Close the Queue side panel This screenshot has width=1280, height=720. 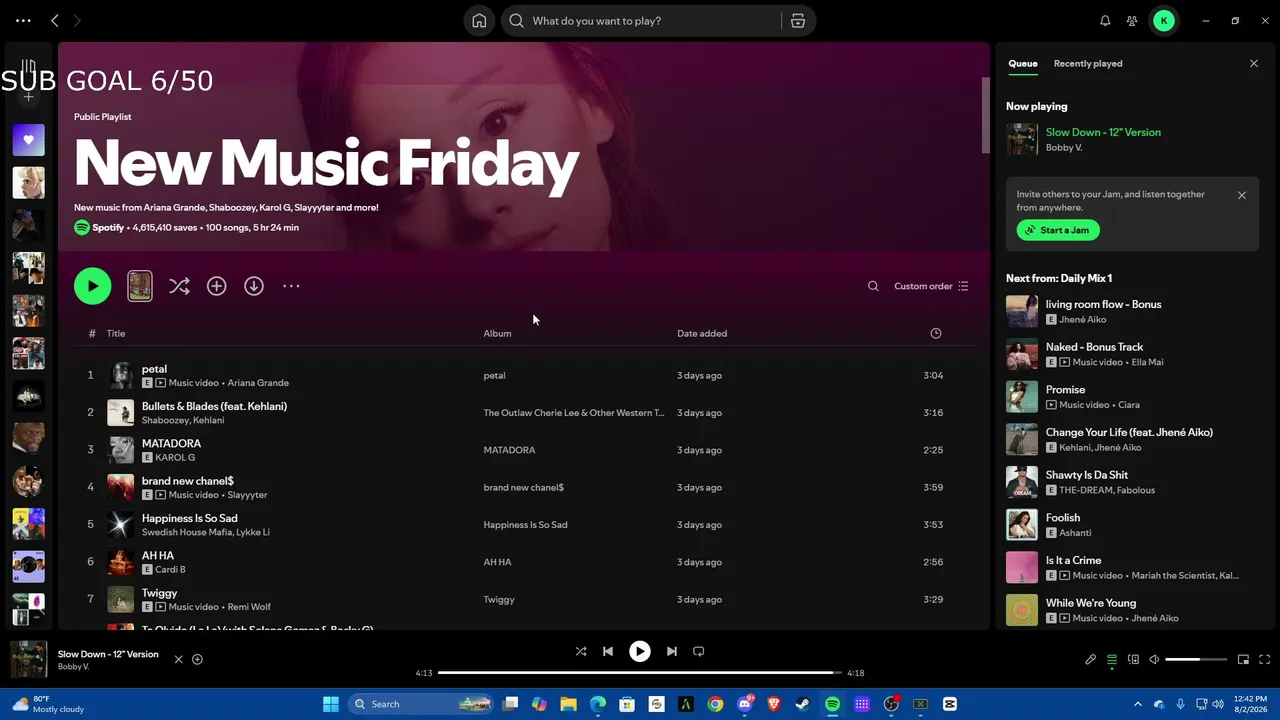(x=1254, y=64)
